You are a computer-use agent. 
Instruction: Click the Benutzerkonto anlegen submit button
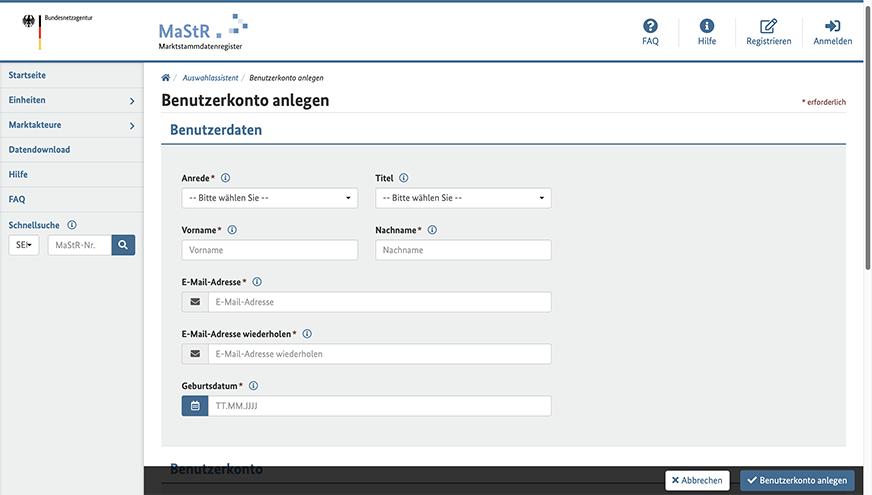point(797,481)
